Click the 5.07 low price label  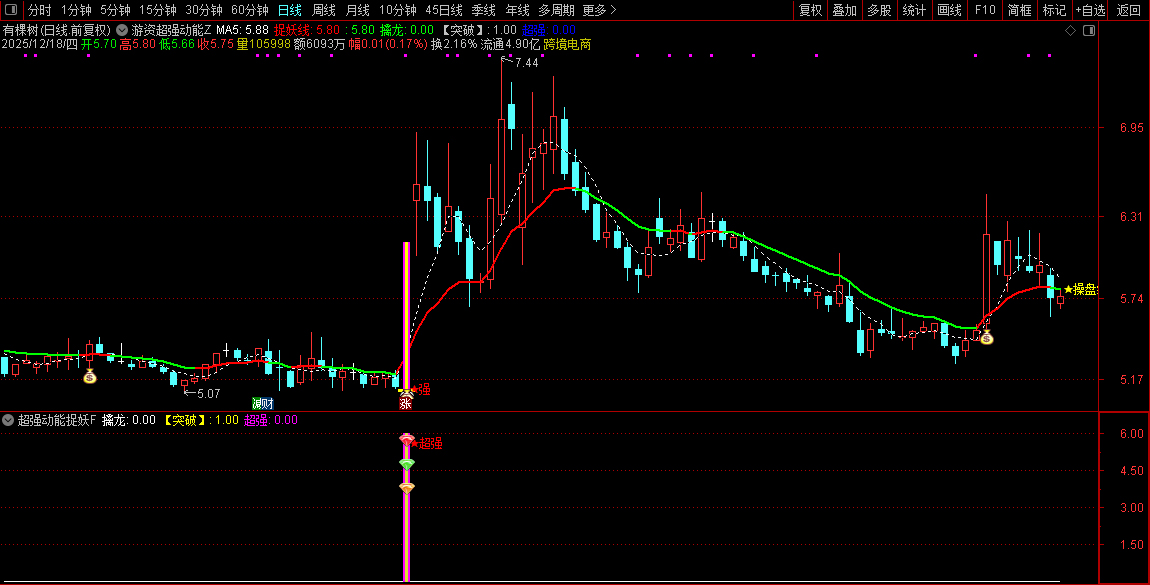pyautogui.click(x=208, y=394)
